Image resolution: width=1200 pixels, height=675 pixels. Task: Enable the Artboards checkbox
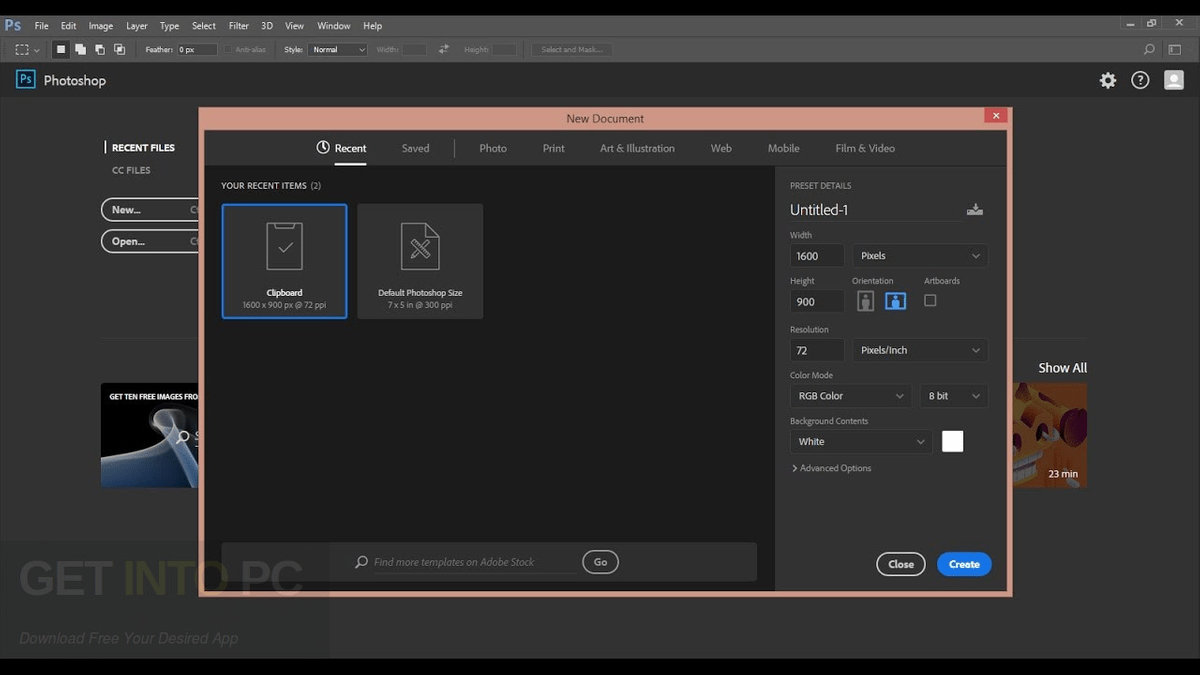930,300
